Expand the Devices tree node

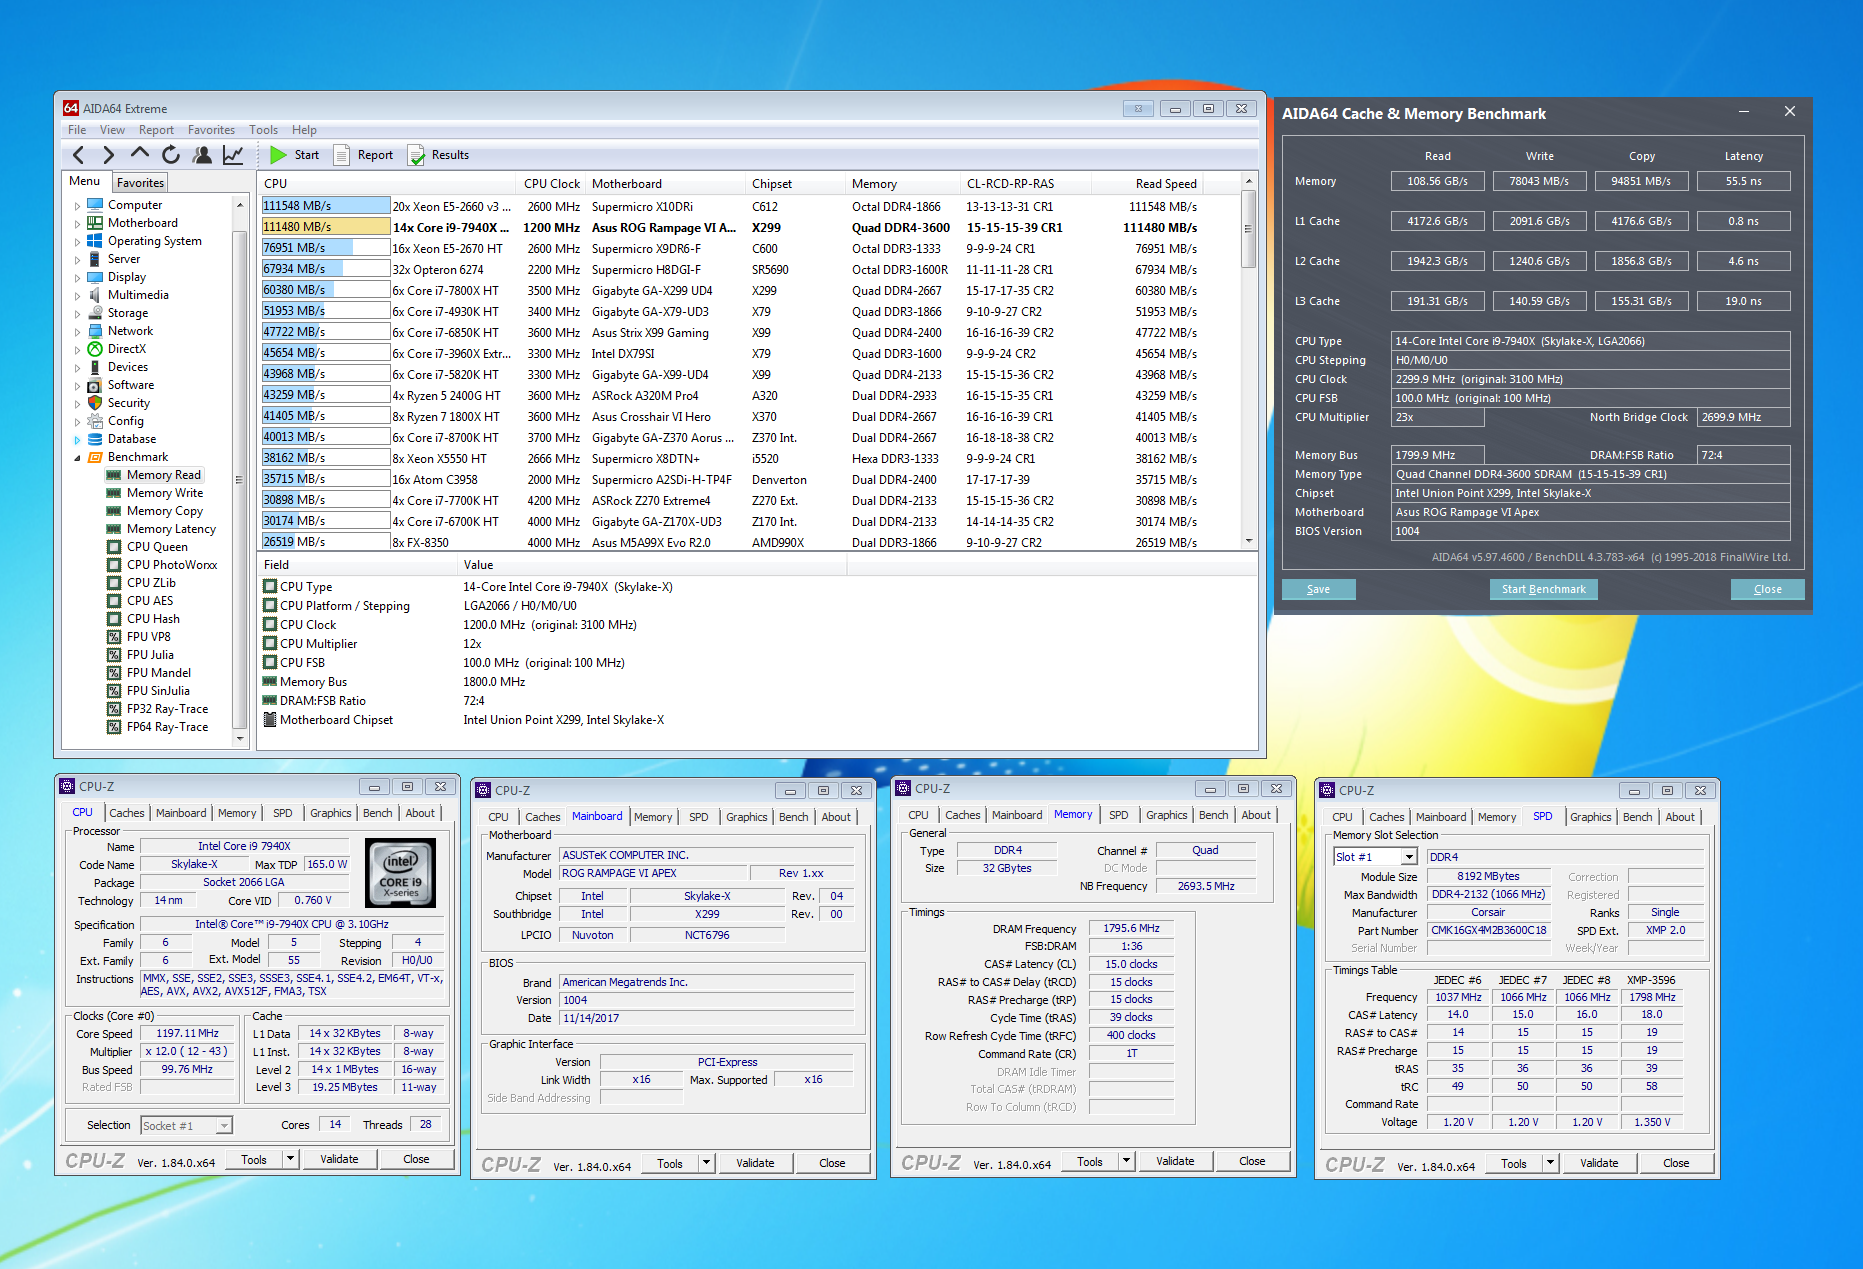click(77, 368)
